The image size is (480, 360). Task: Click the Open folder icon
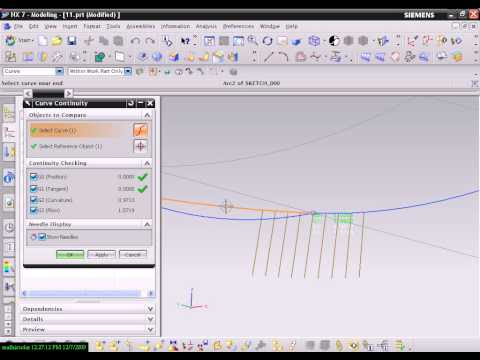click(x=57, y=41)
